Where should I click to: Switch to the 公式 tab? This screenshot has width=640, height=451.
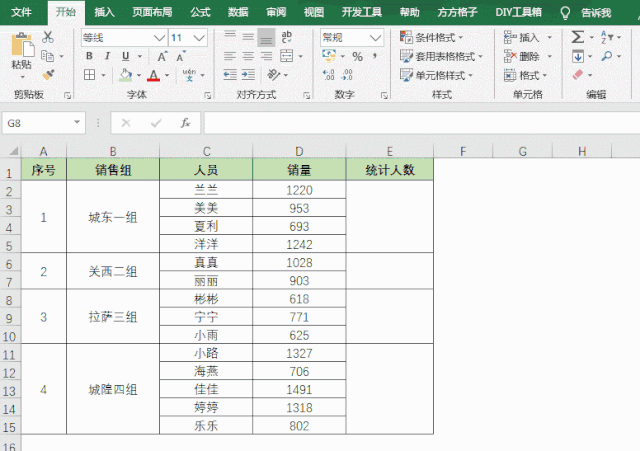click(x=200, y=12)
